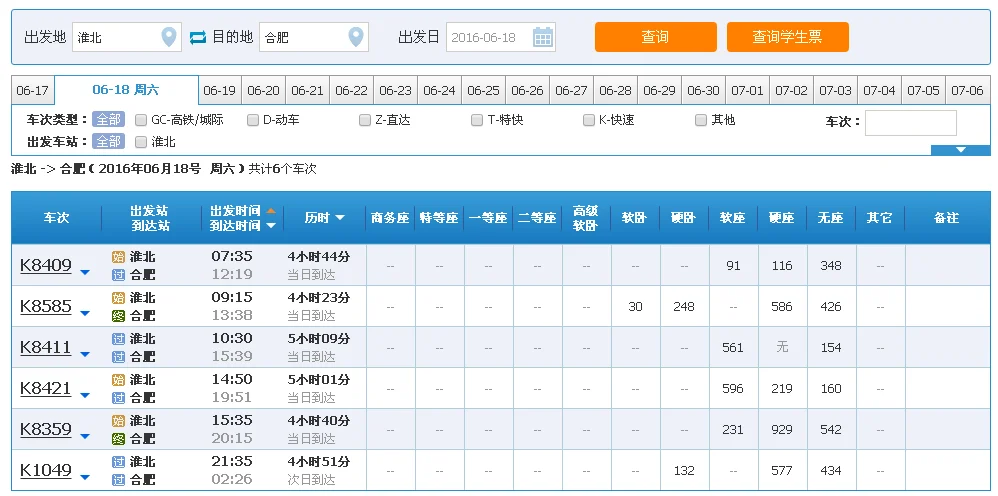Check the 淮北 departure station box
The height and width of the screenshot is (496, 998).
(x=141, y=141)
